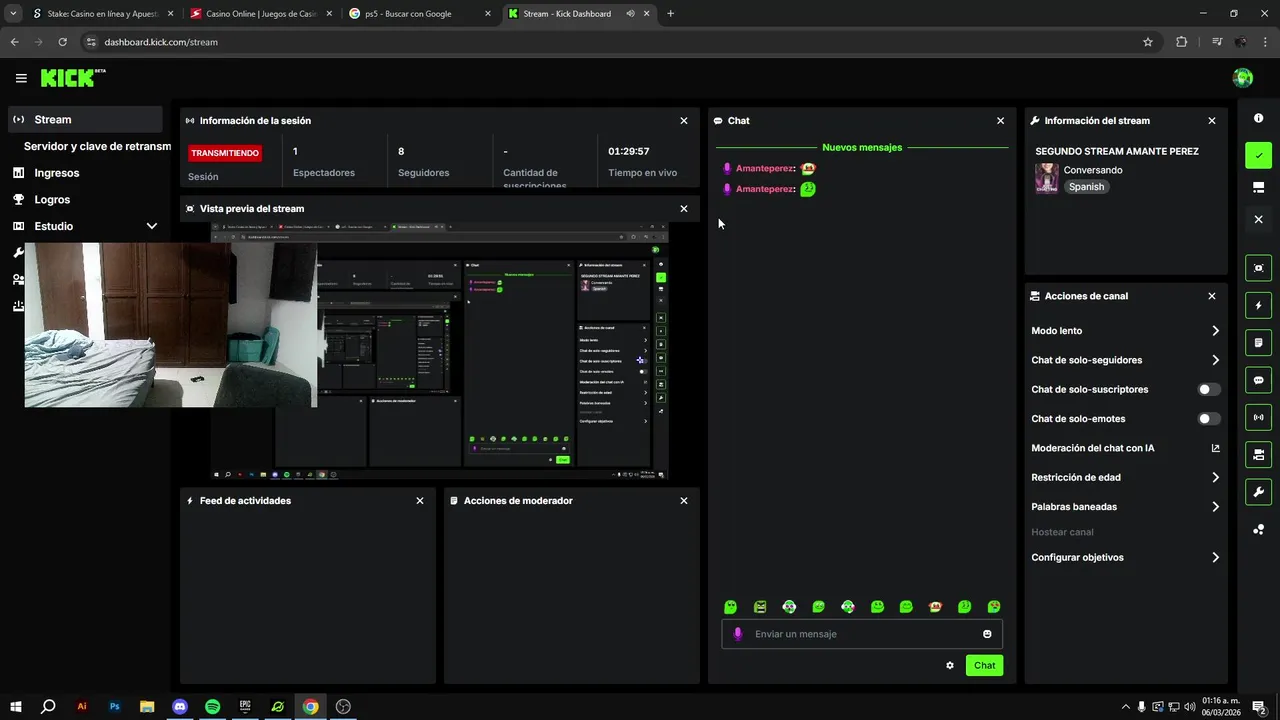1280x720 pixels.
Task: Open a new browser tab
Action: point(670,14)
